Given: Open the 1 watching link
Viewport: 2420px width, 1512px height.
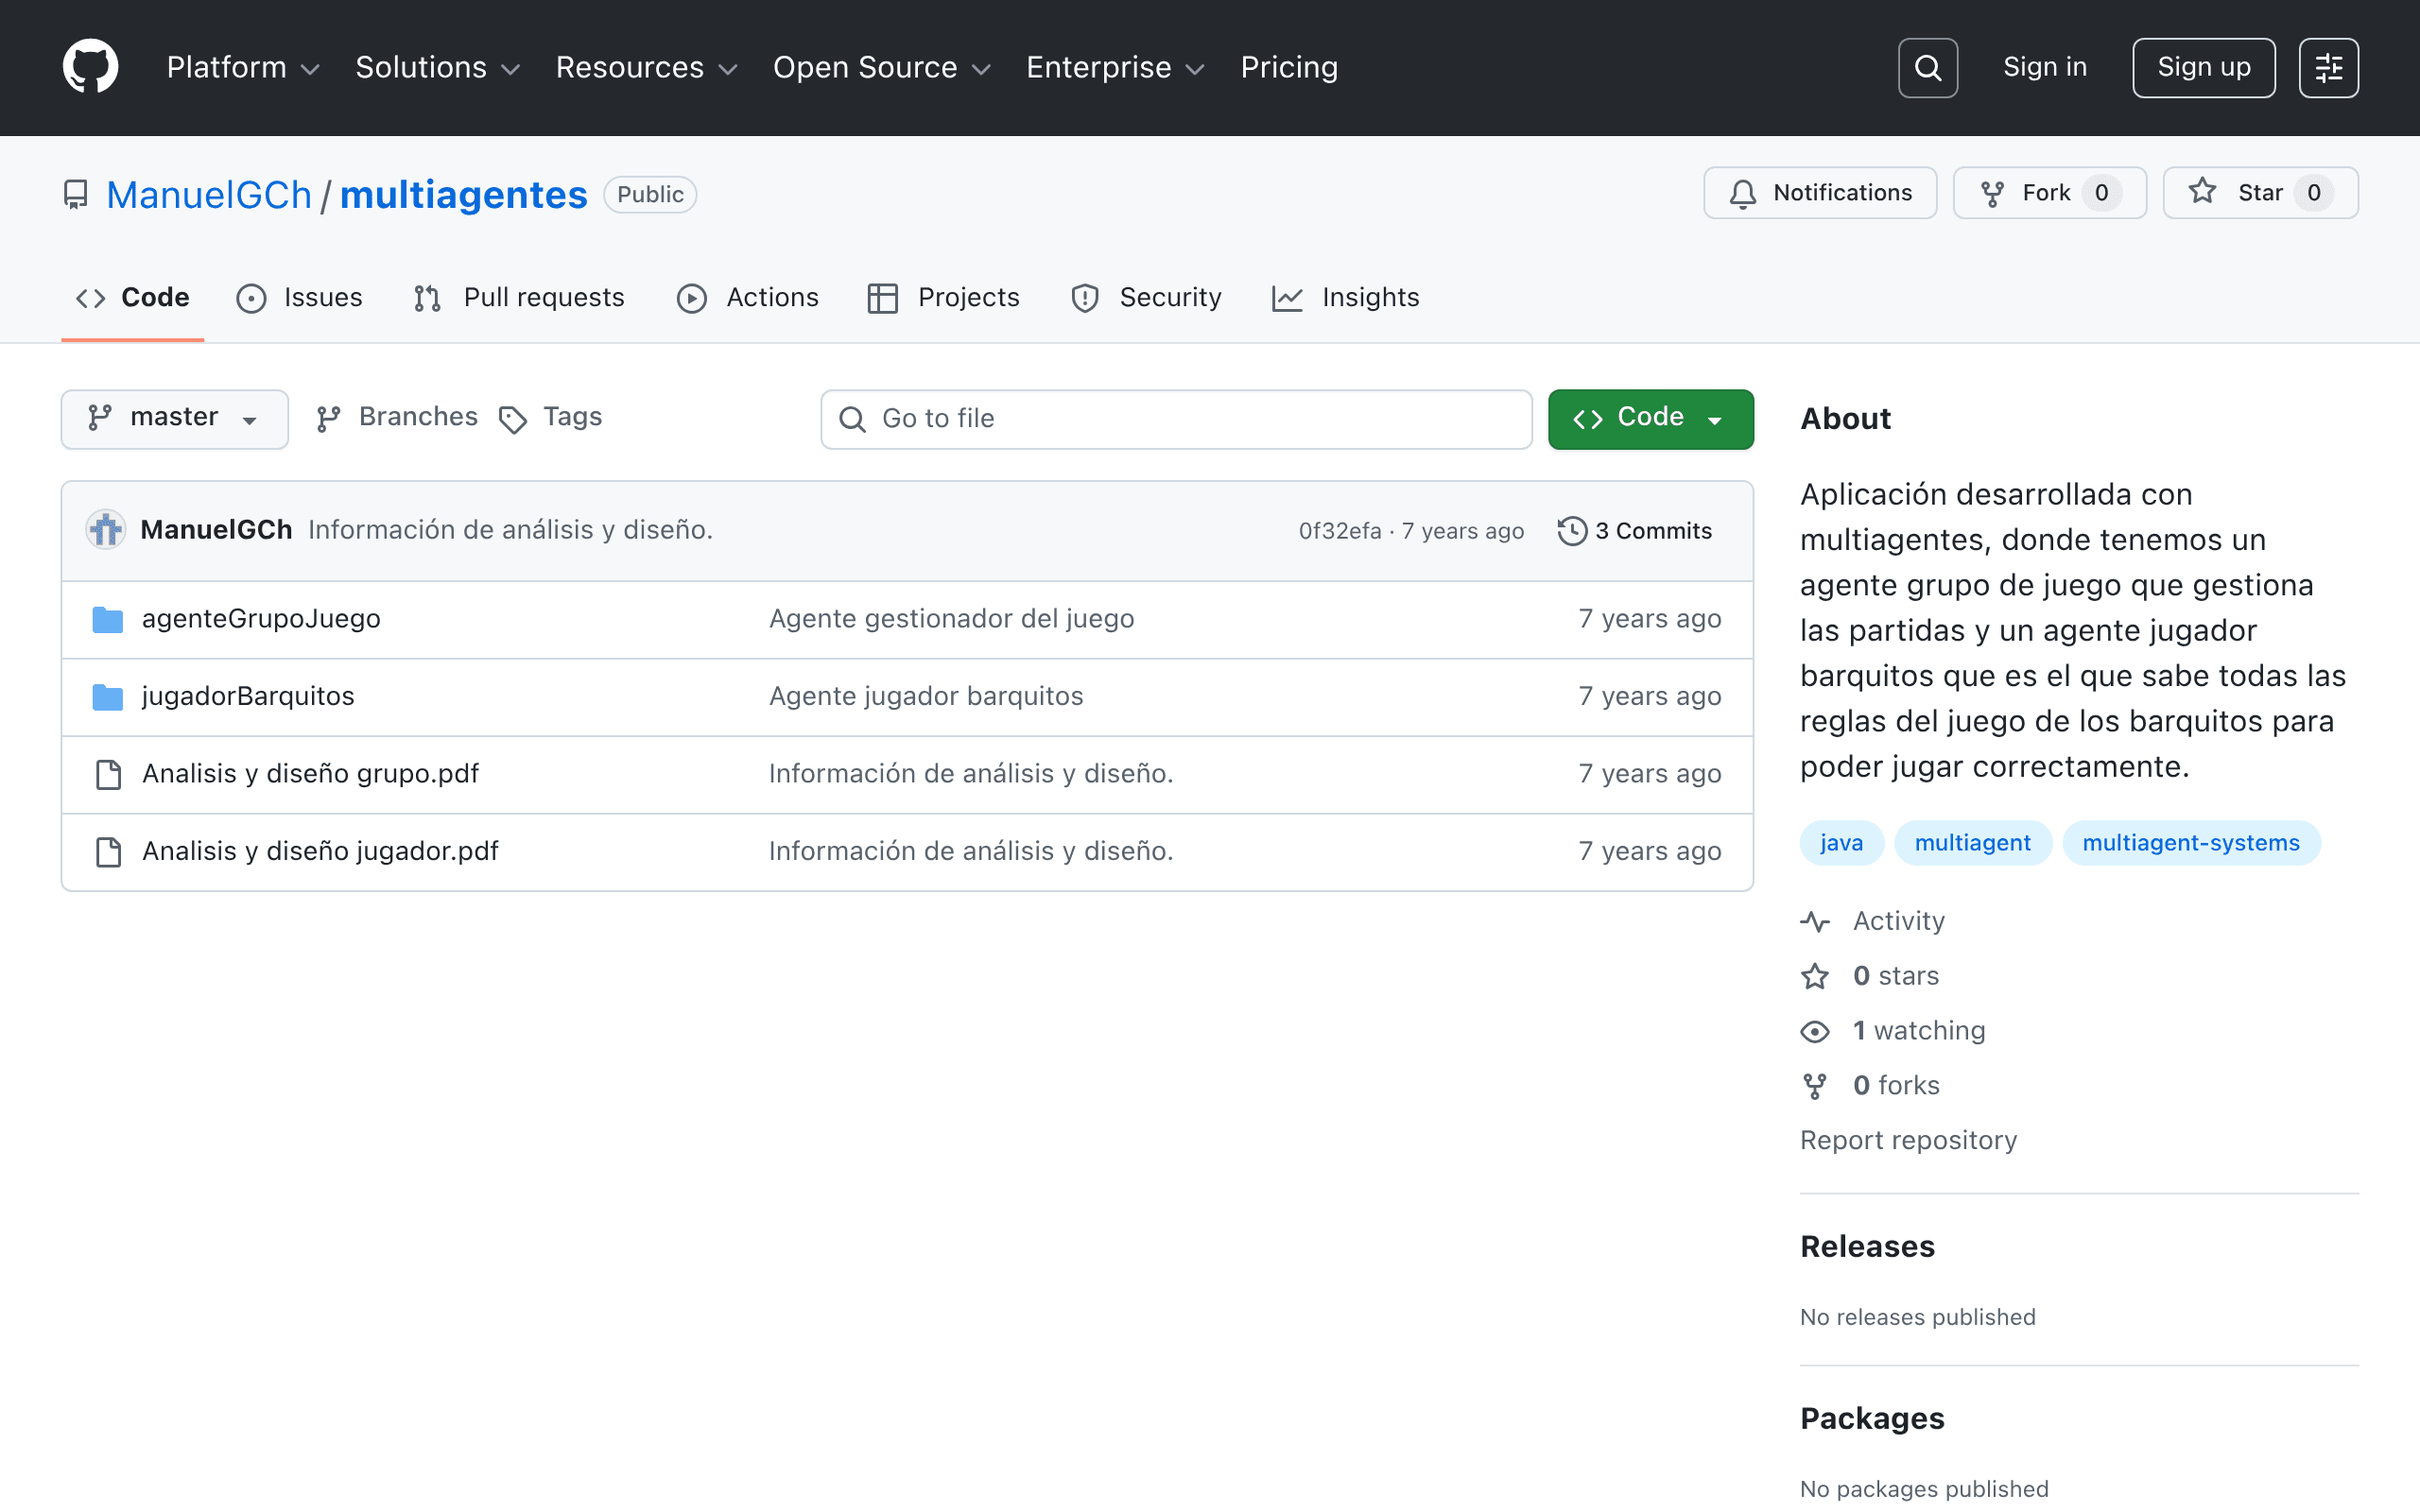Looking at the screenshot, I should point(1892,1031).
